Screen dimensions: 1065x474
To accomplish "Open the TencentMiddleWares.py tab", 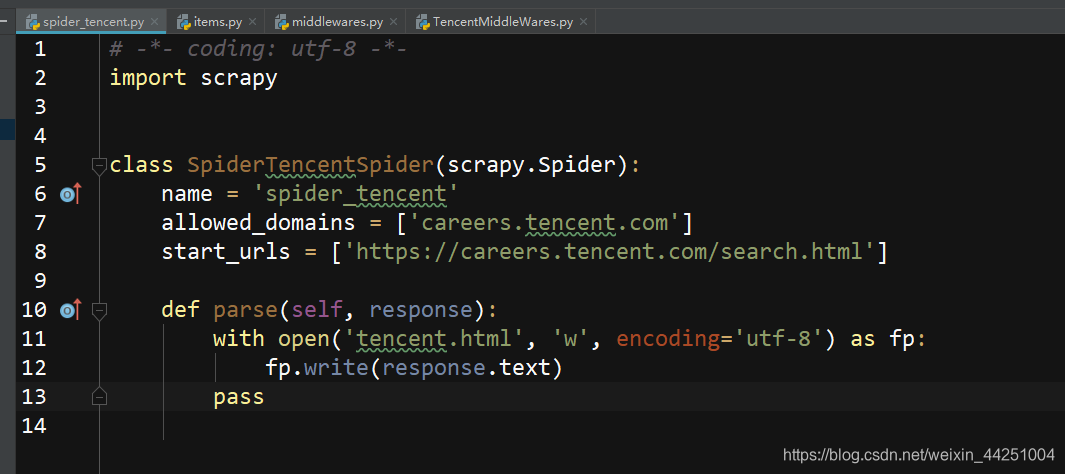I will (503, 22).
